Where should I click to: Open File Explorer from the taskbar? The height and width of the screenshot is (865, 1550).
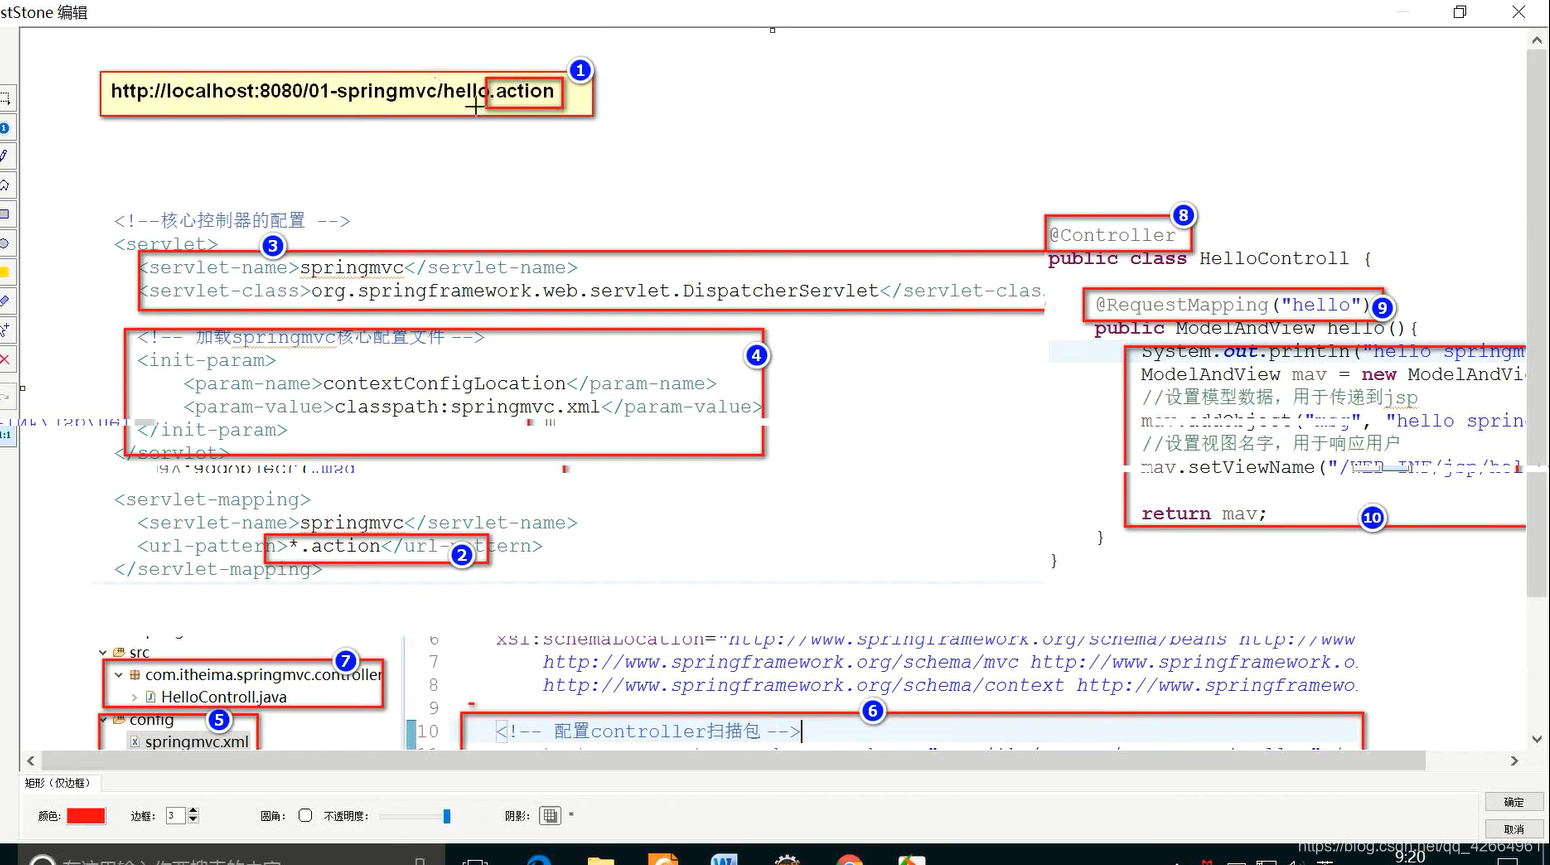(600, 859)
